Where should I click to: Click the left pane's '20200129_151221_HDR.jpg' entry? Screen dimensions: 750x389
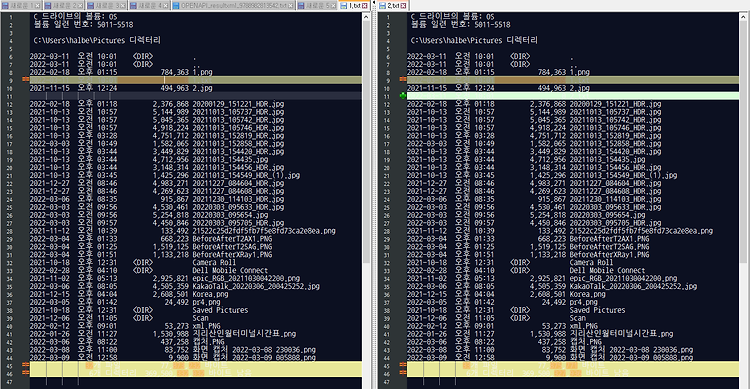(238, 104)
